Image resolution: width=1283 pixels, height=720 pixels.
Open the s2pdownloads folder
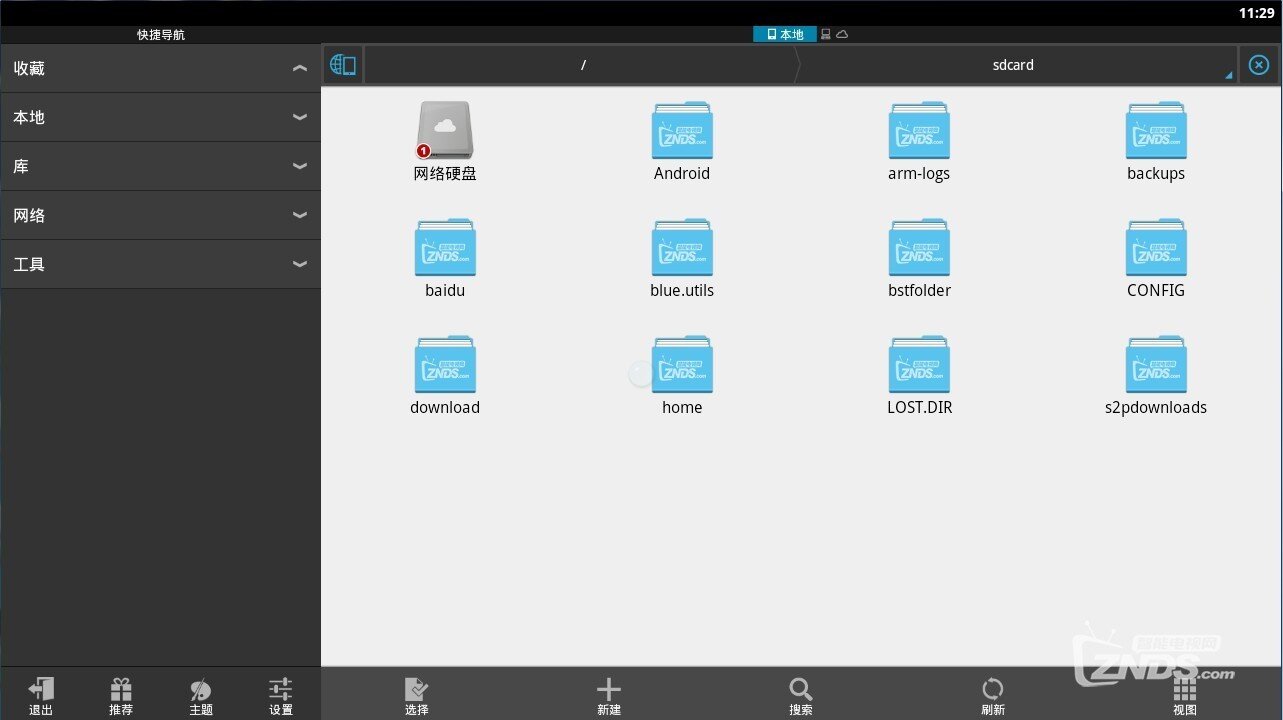pyautogui.click(x=1156, y=364)
